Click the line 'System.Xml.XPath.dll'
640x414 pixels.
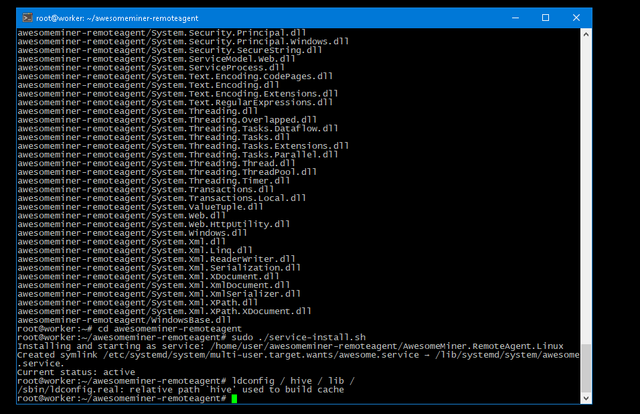coord(138,303)
